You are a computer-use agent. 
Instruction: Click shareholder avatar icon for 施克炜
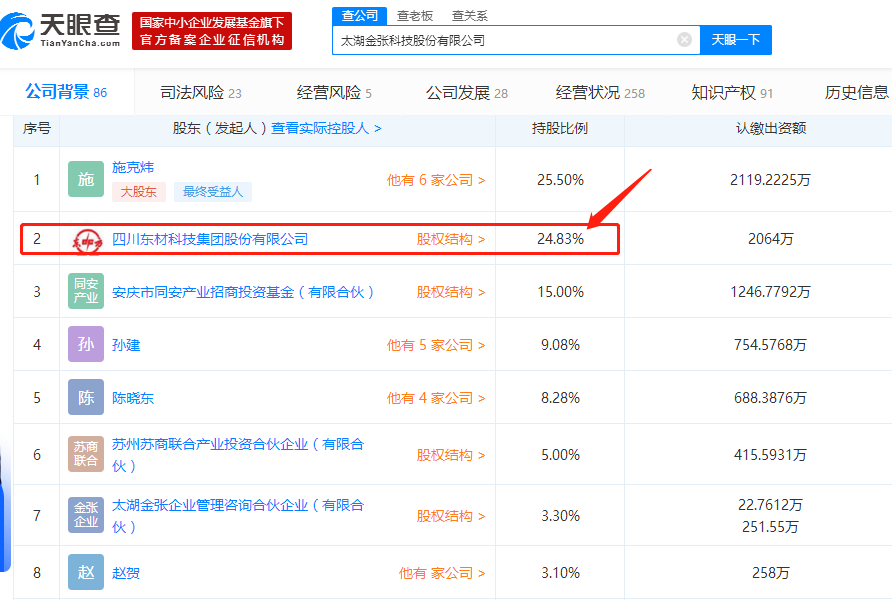click(x=86, y=180)
